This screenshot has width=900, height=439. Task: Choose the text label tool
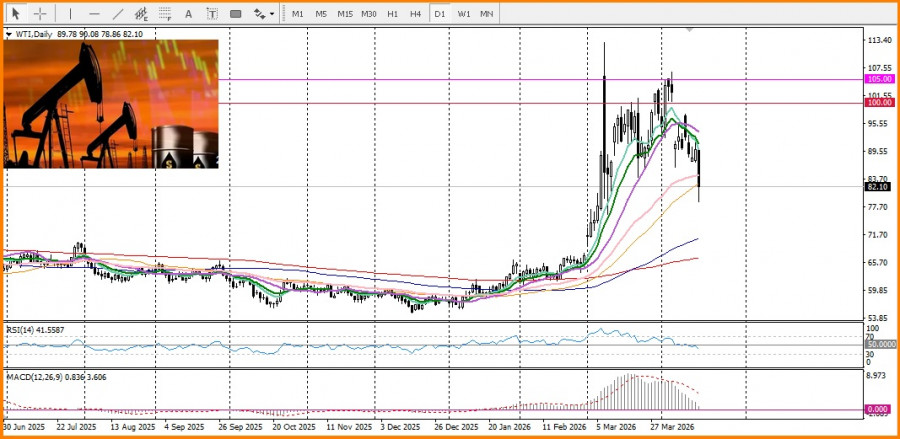point(212,14)
